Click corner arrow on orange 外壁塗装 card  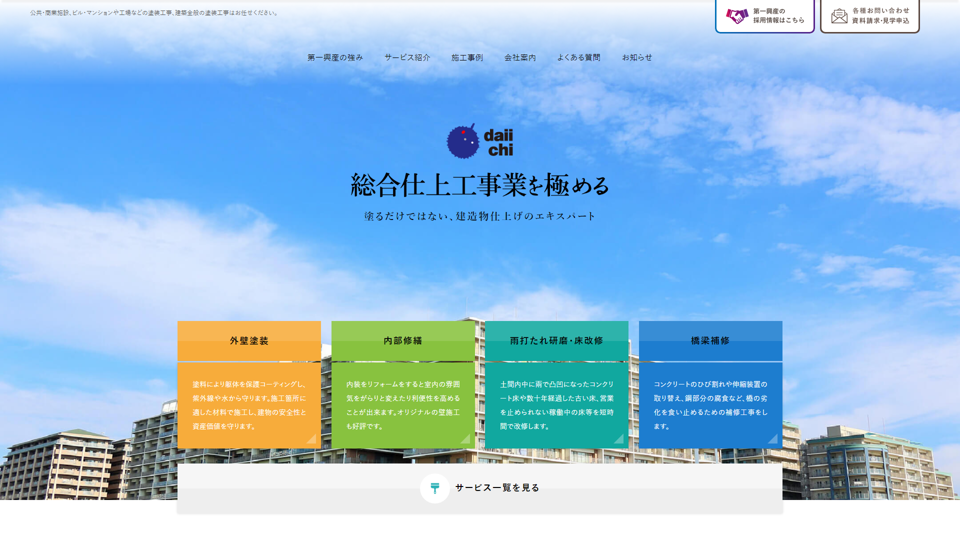click(311, 438)
